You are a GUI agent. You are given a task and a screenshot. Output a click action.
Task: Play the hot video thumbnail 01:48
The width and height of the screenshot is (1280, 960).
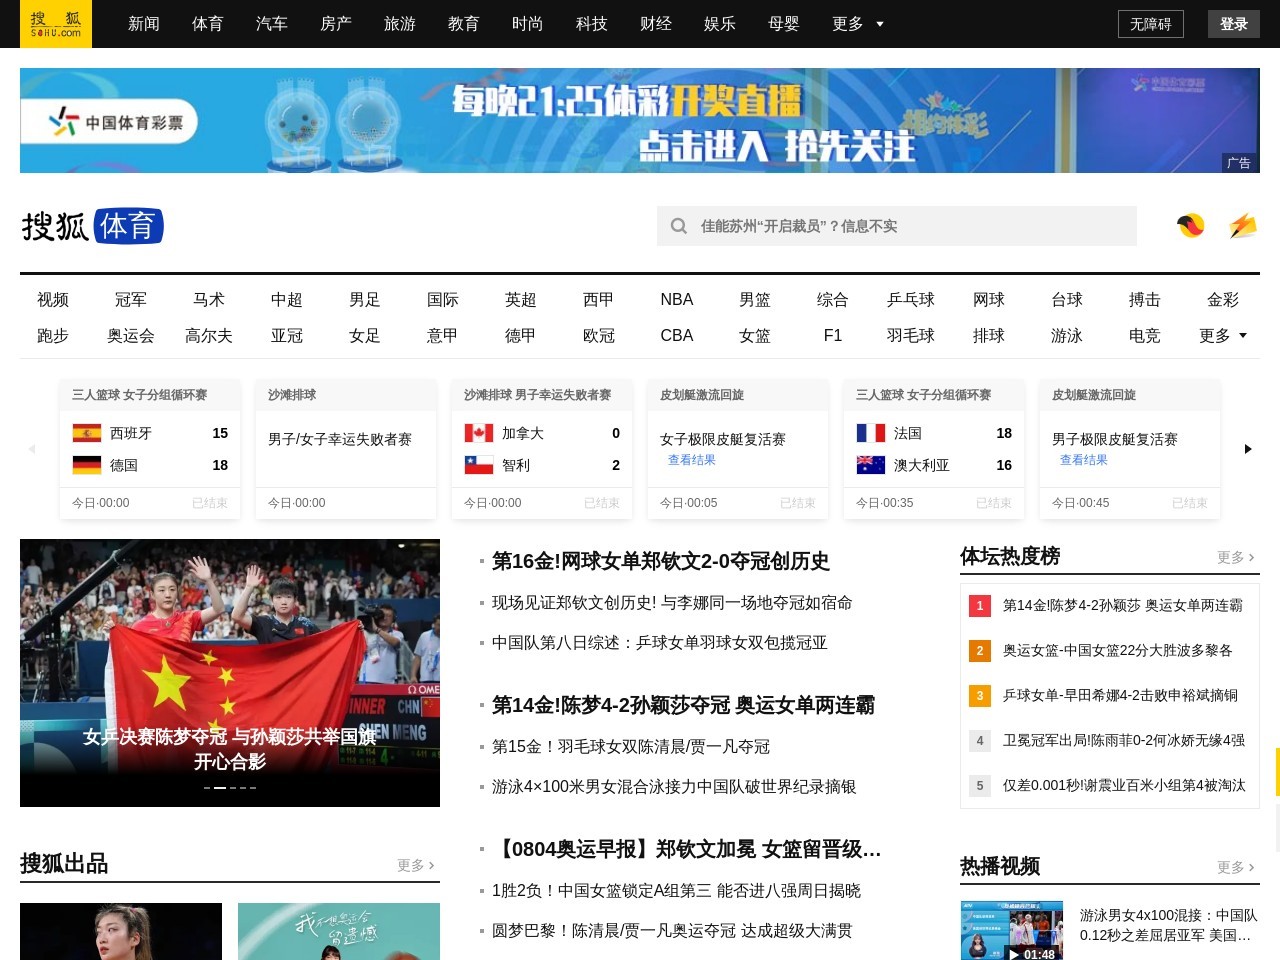[x=1011, y=931]
